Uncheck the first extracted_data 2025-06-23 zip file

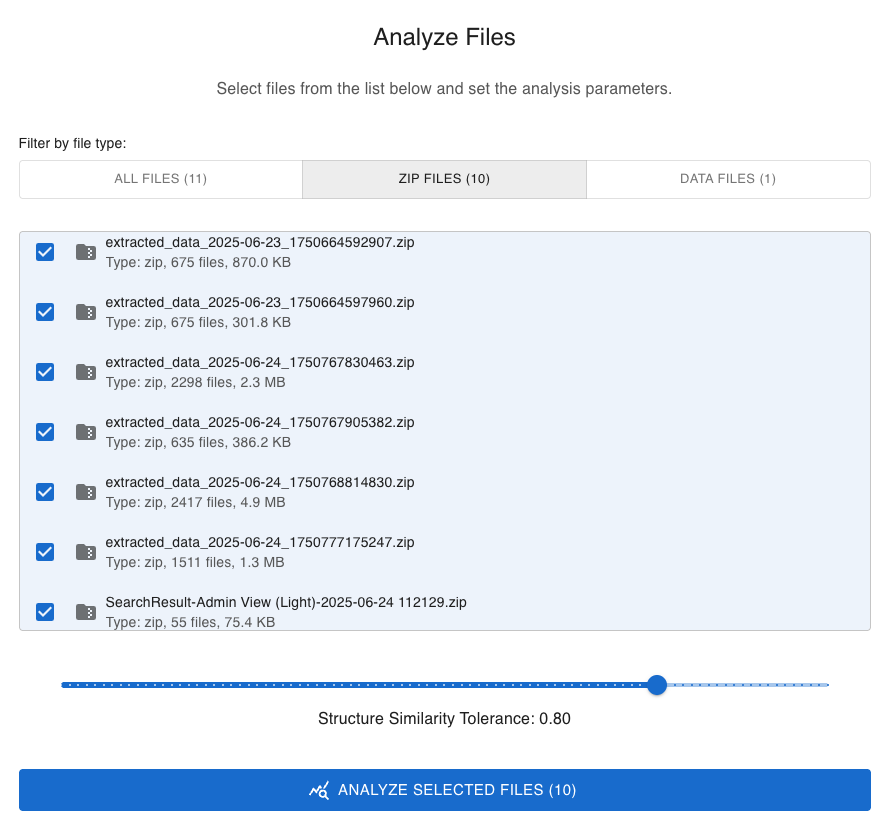coord(44,252)
